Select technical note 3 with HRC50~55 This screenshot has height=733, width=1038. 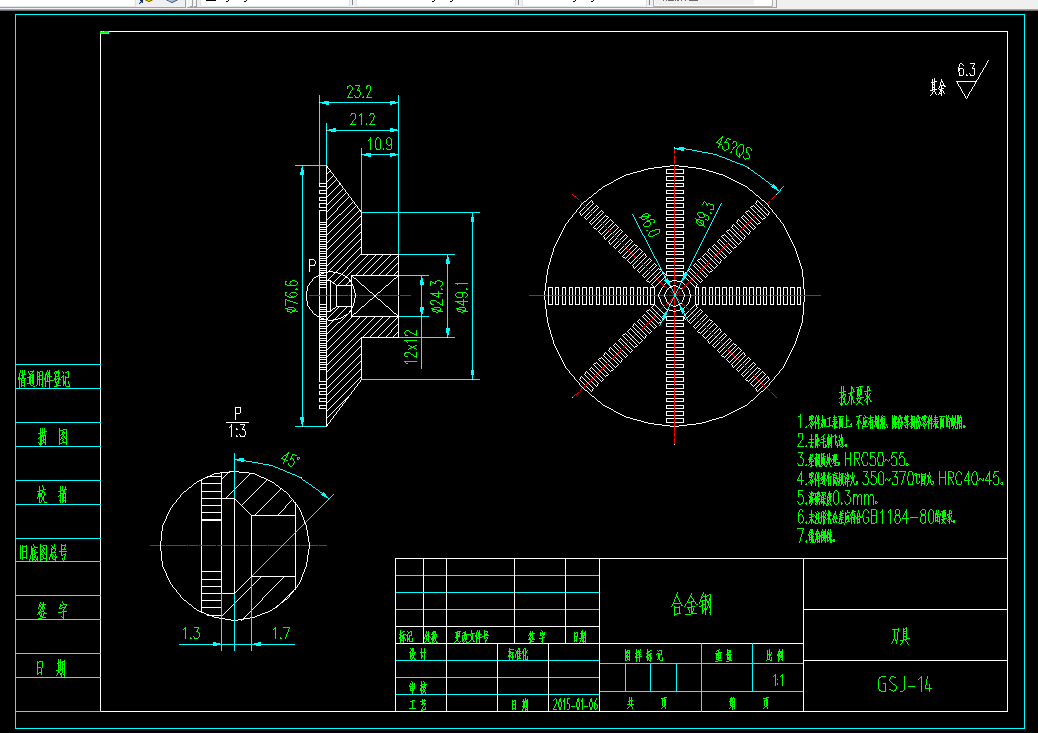coord(853,459)
